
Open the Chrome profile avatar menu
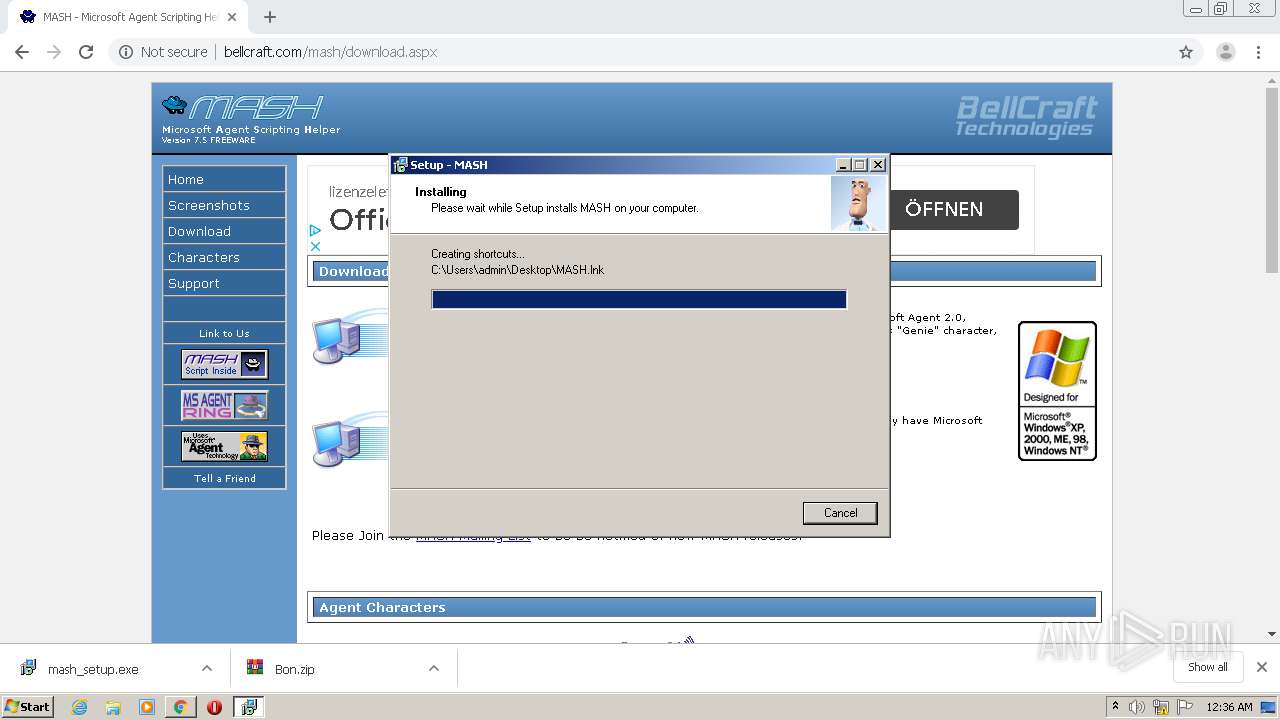pyautogui.click(x=1225, y=52)
